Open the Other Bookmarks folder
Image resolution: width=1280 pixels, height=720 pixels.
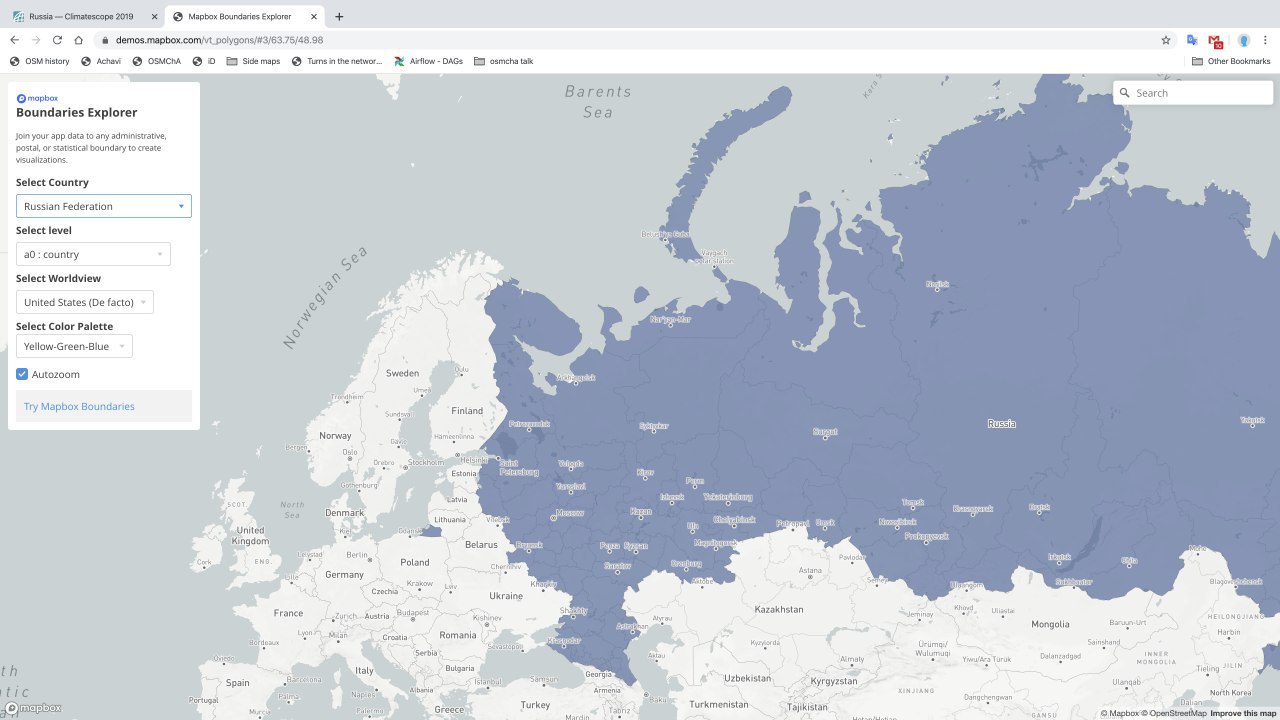click(x=1231, y=61)
